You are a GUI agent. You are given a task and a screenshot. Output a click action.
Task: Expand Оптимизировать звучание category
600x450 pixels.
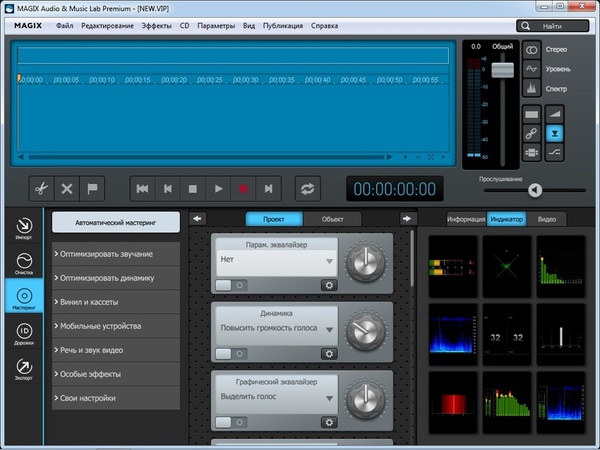coord(116,254)
